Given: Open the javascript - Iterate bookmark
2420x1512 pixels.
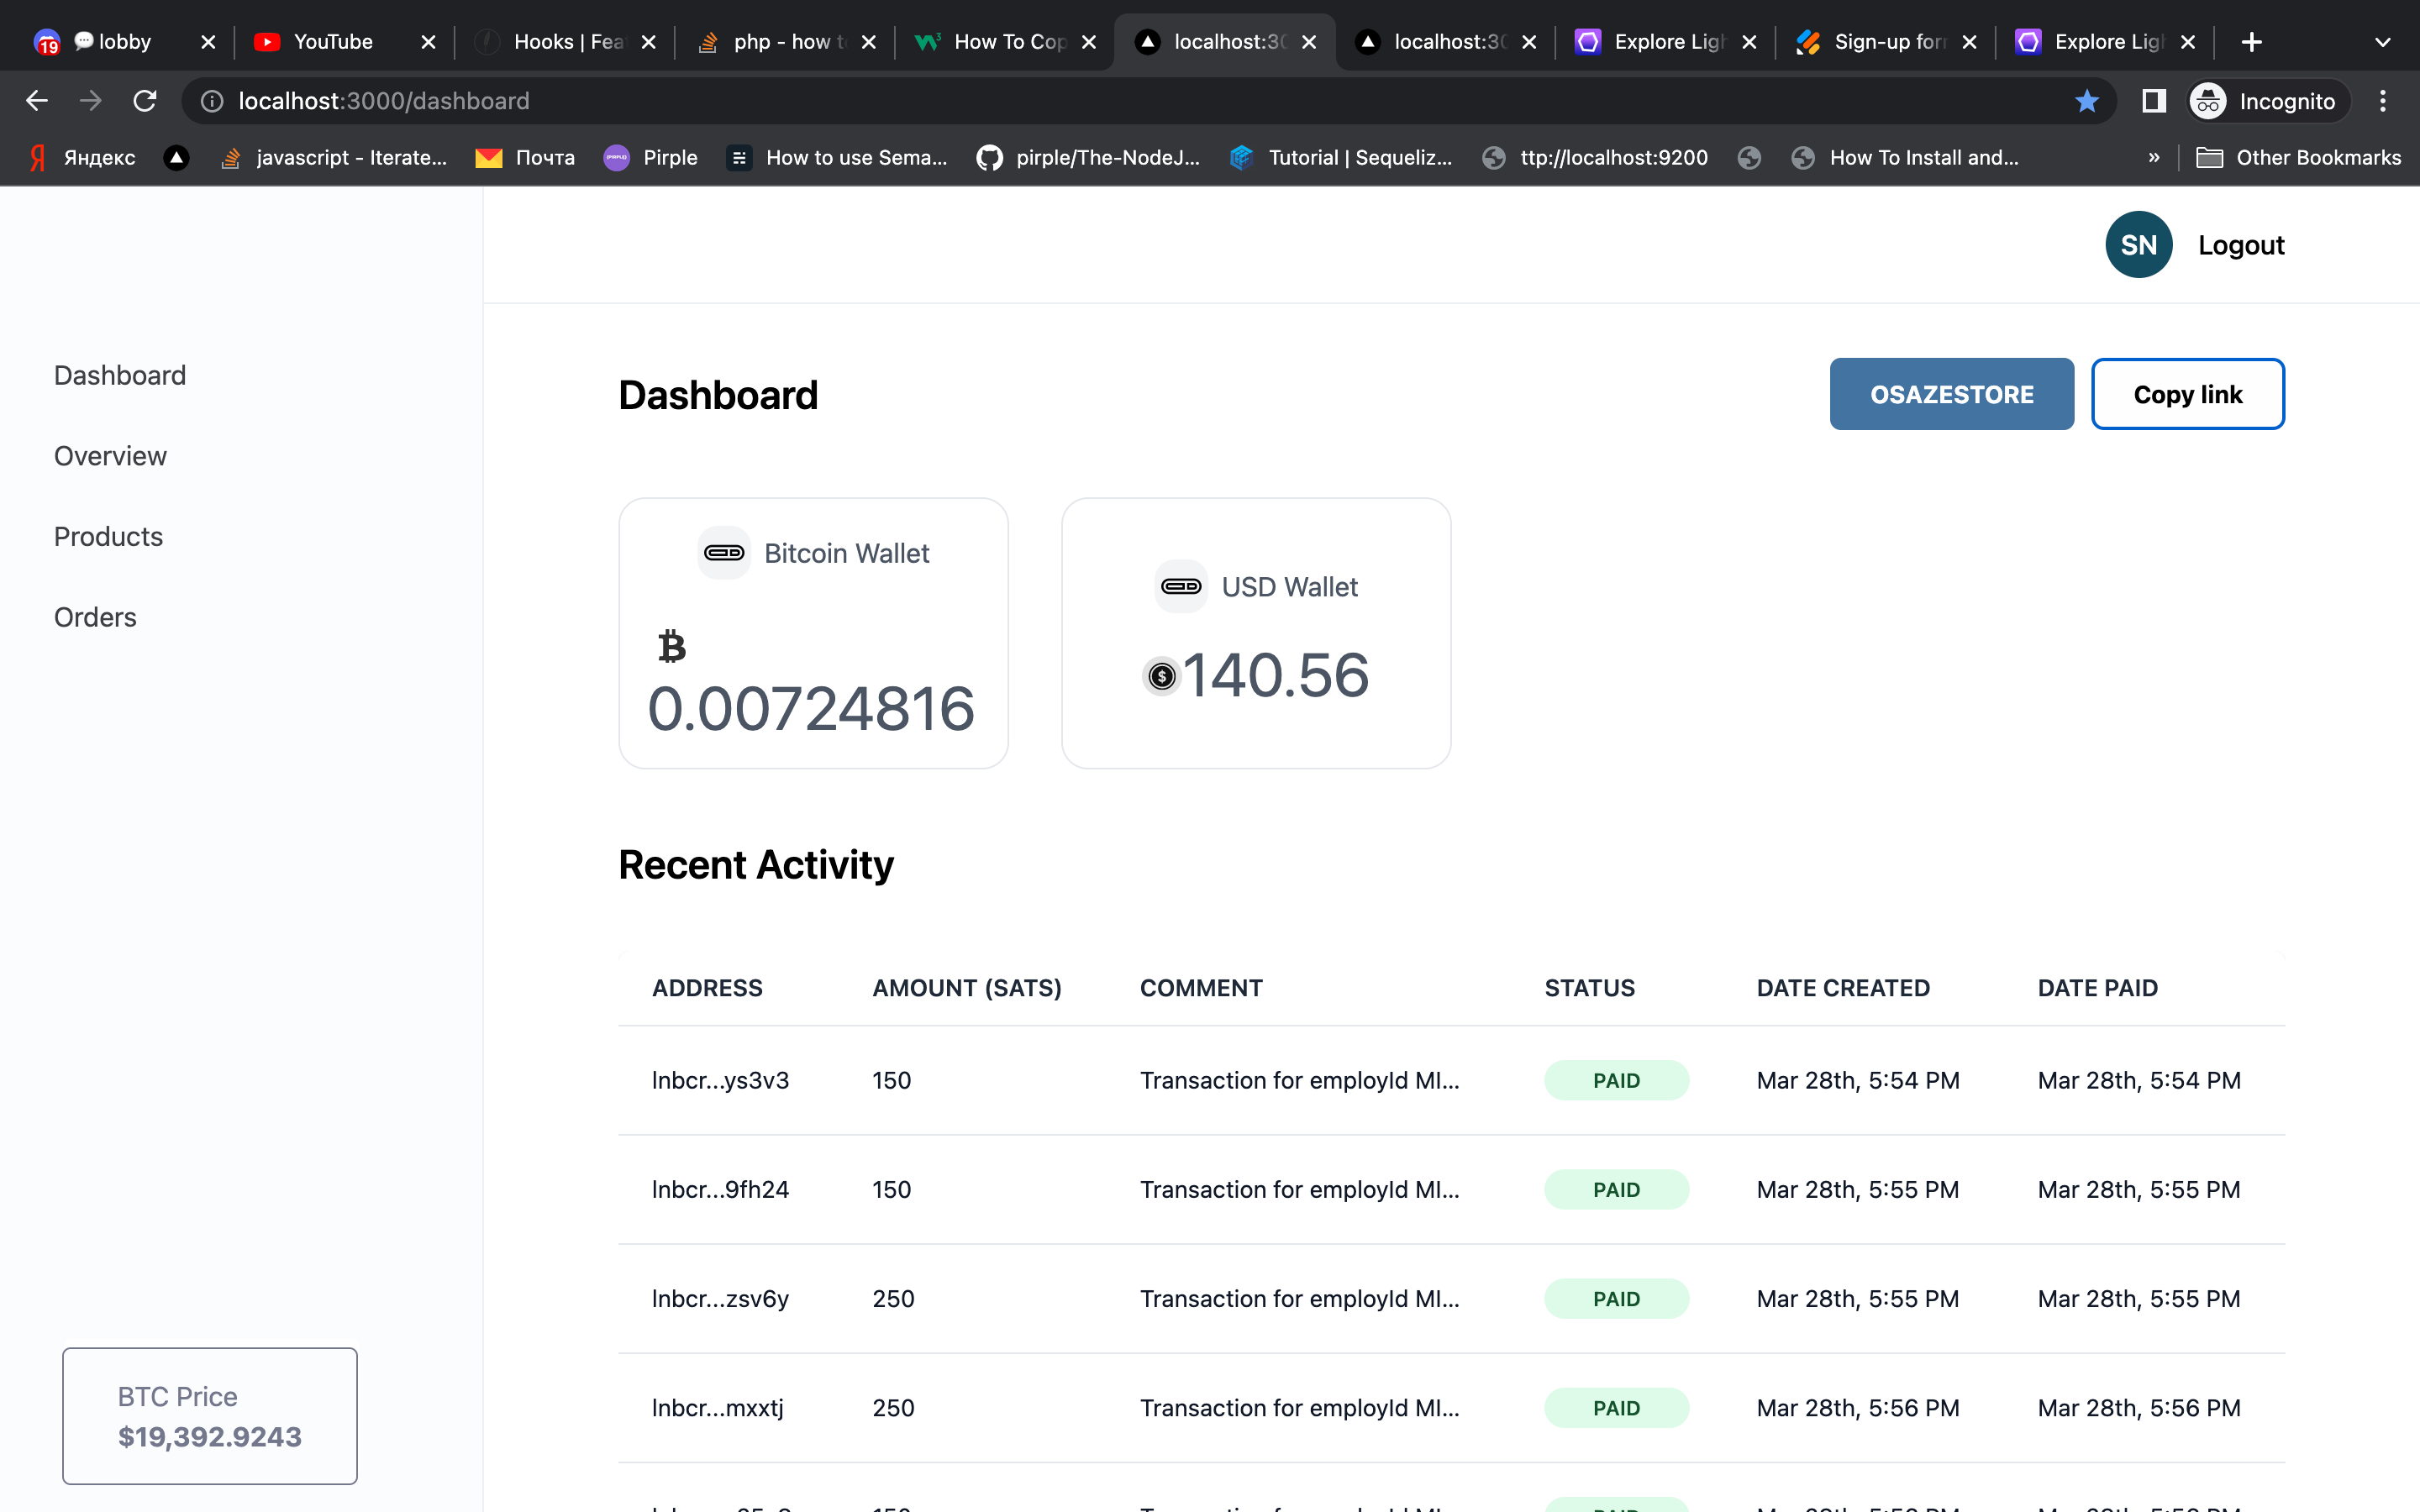Looking at the screenshot, I should [334, 158].
